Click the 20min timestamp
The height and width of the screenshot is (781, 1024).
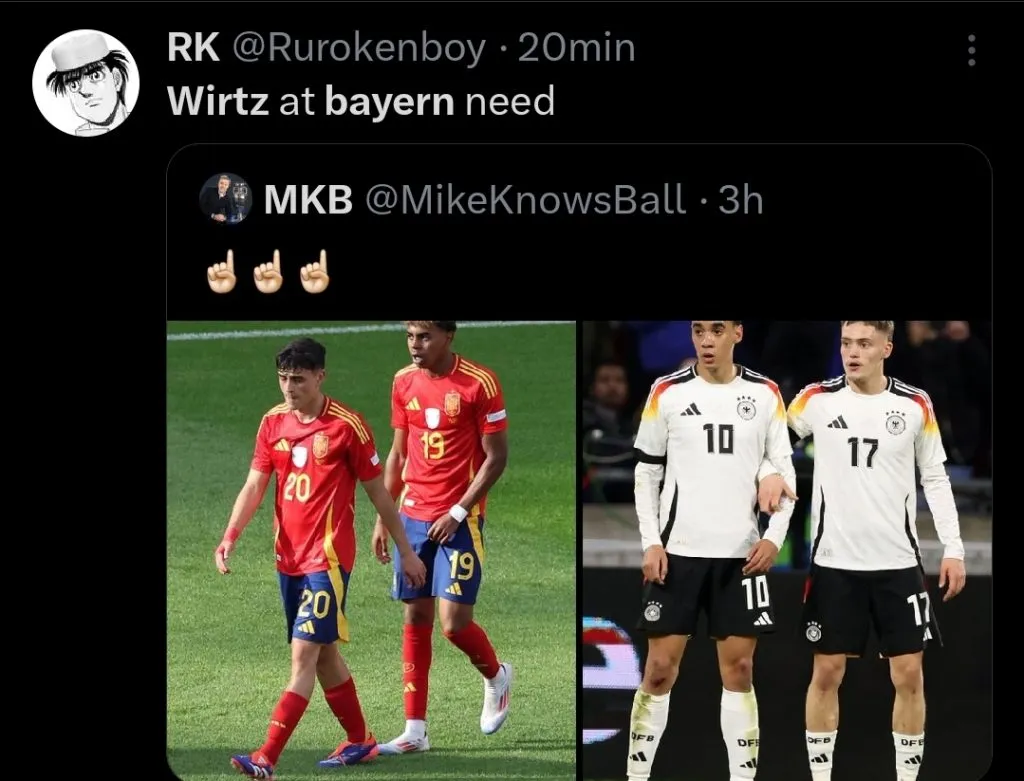point(577,49)
